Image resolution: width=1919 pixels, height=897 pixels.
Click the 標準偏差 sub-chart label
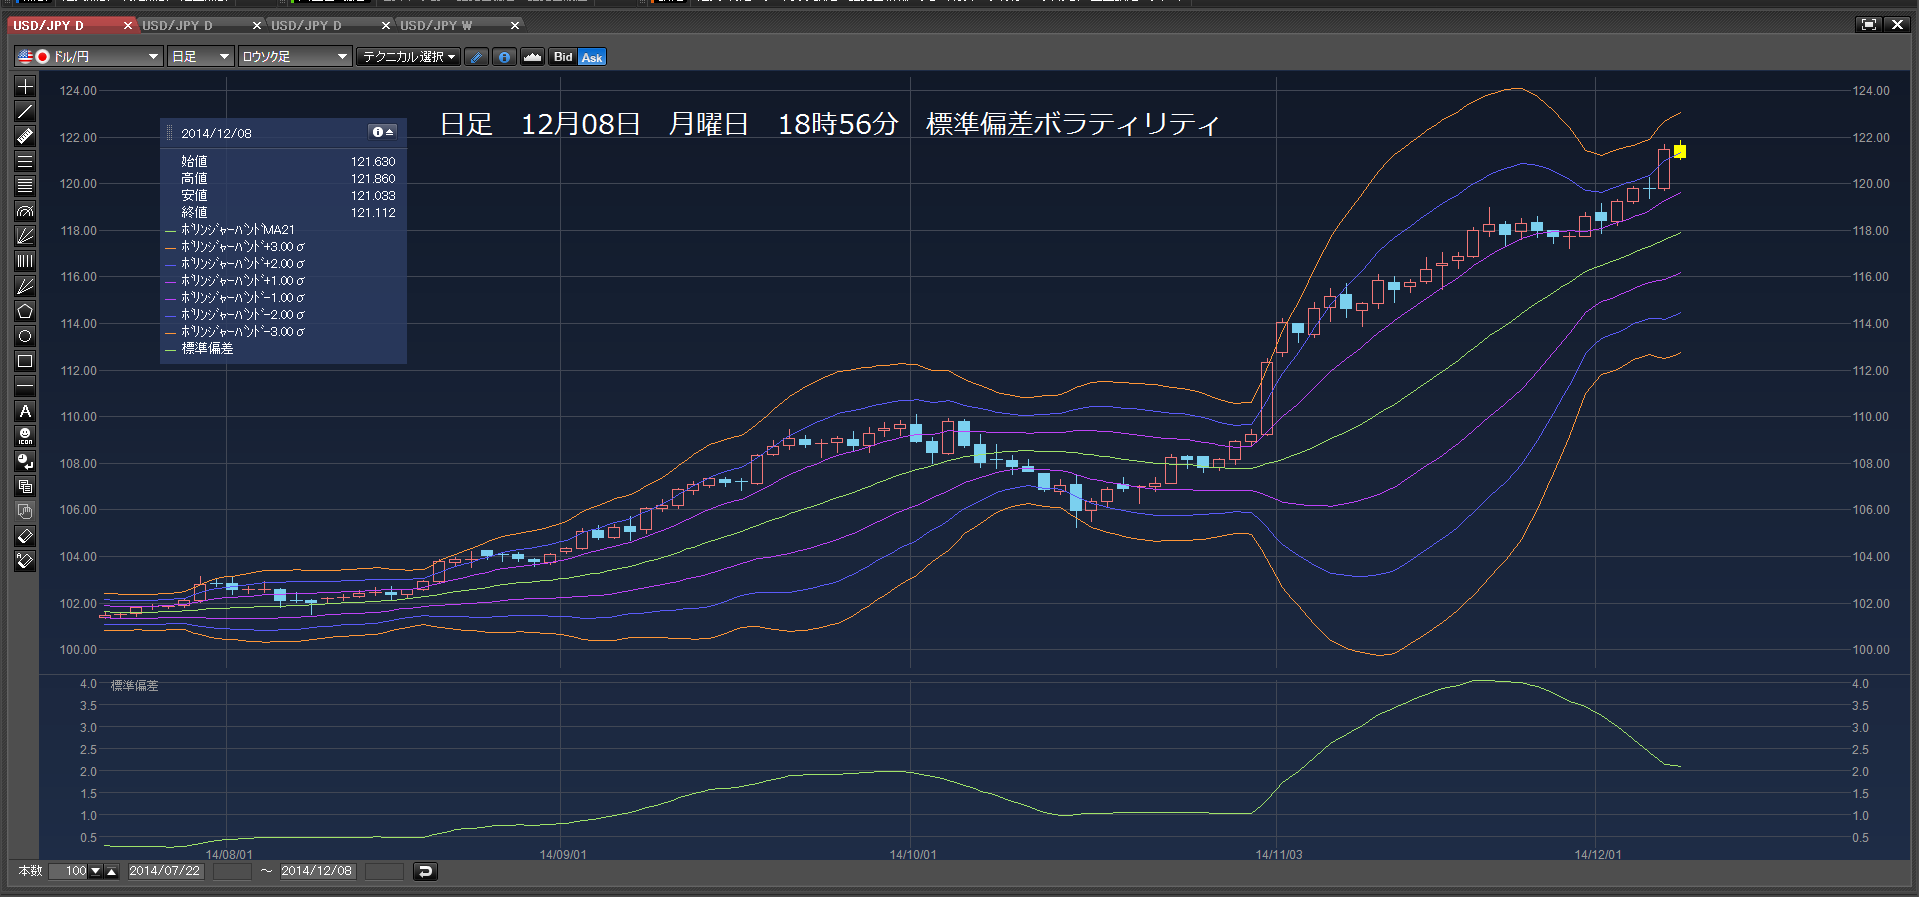(134, 685)
